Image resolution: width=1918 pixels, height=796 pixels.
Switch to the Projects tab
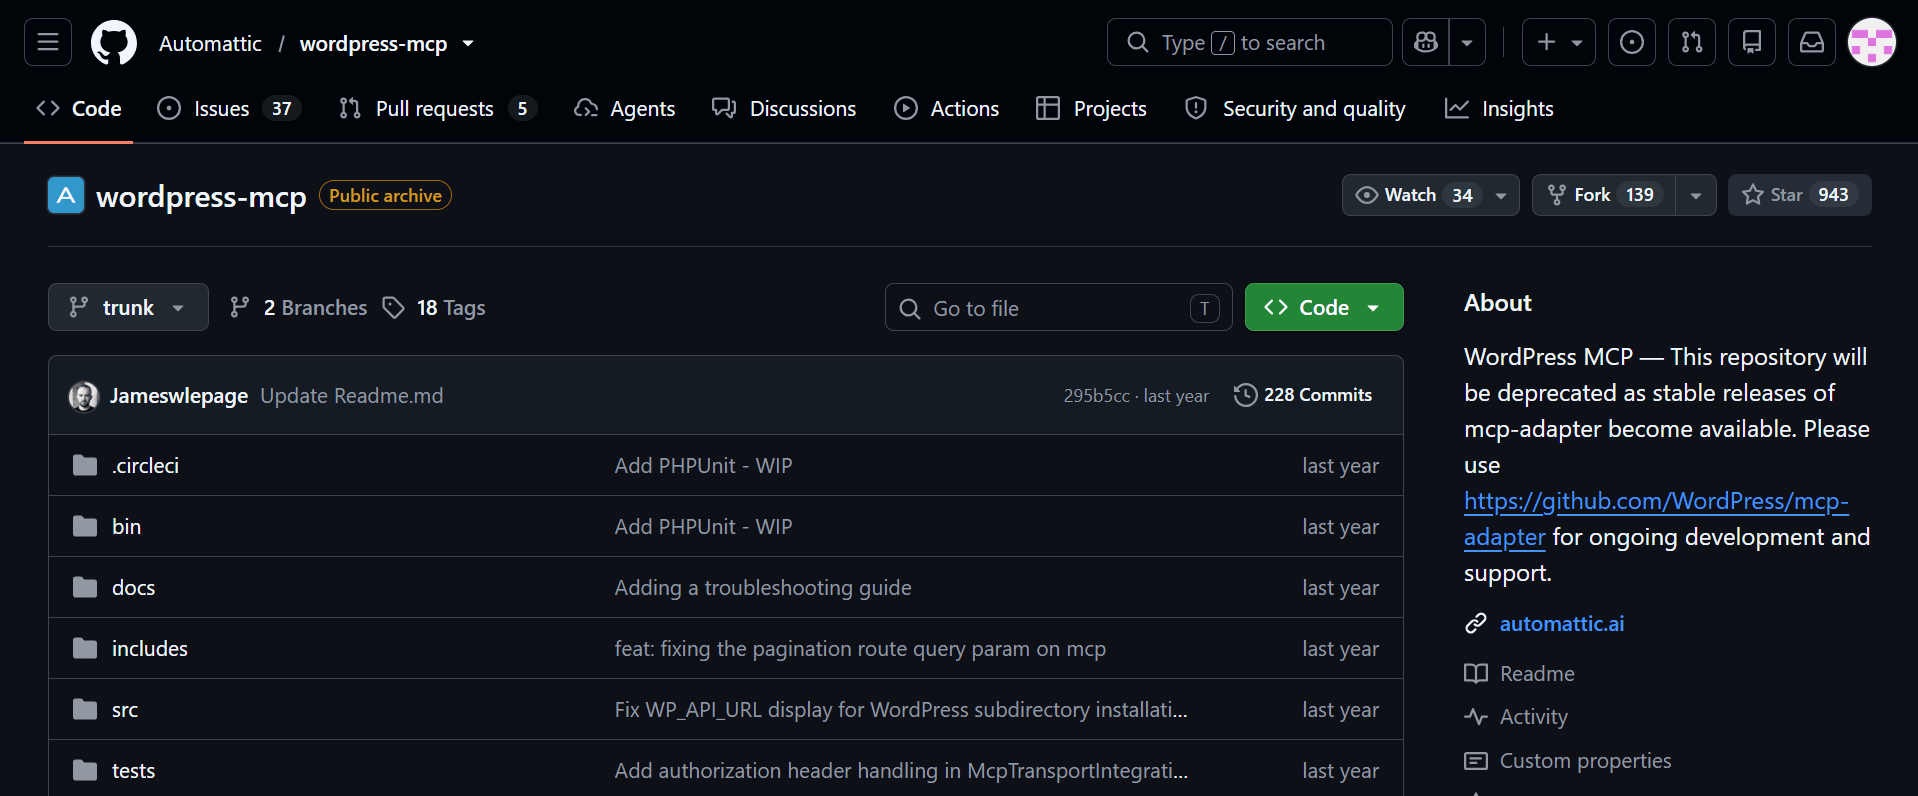click(1092, 108)
